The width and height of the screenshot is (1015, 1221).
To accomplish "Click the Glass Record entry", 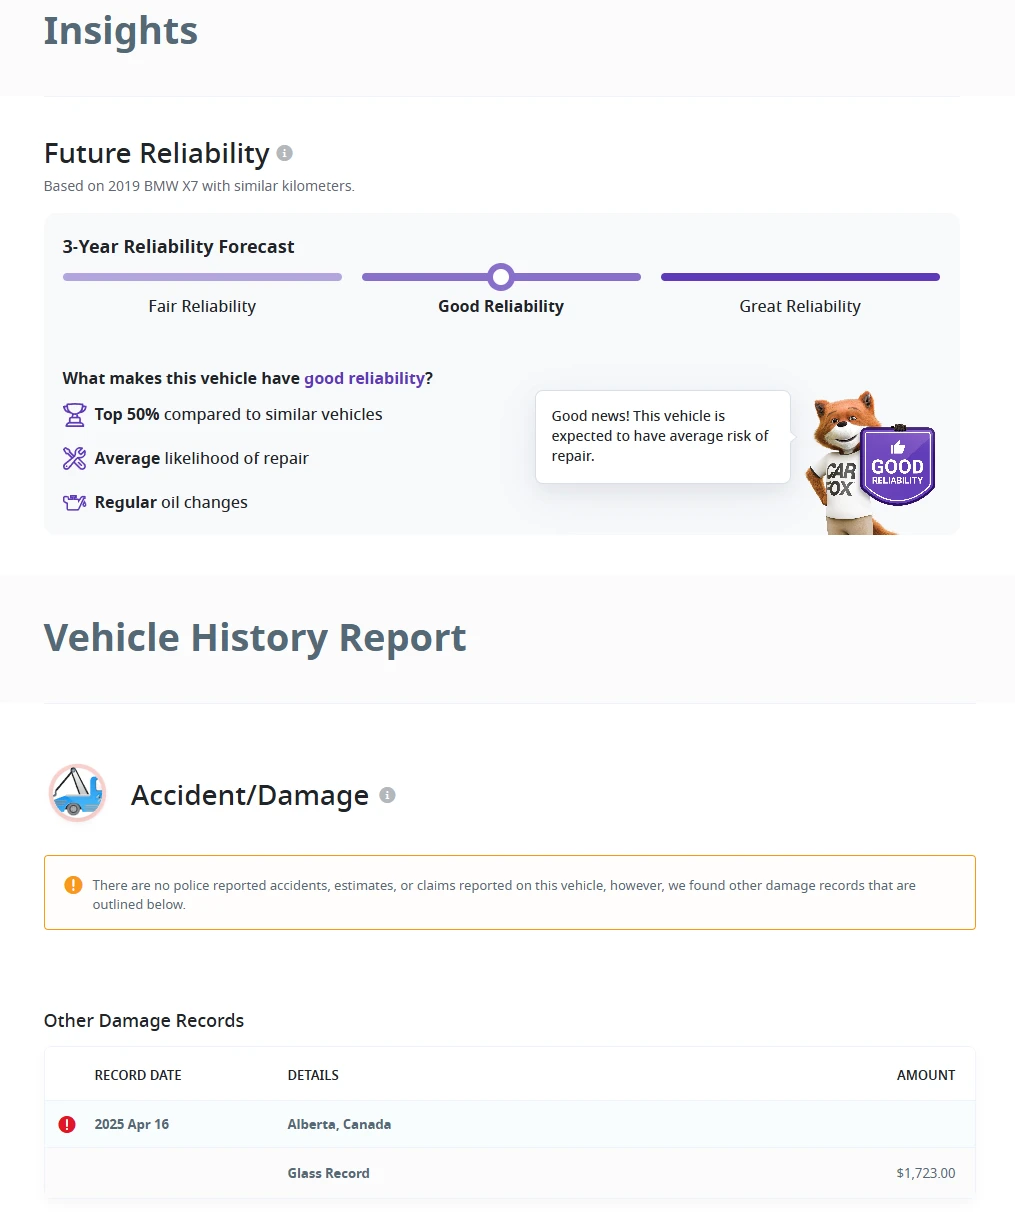I will (x=329, y=1173).
